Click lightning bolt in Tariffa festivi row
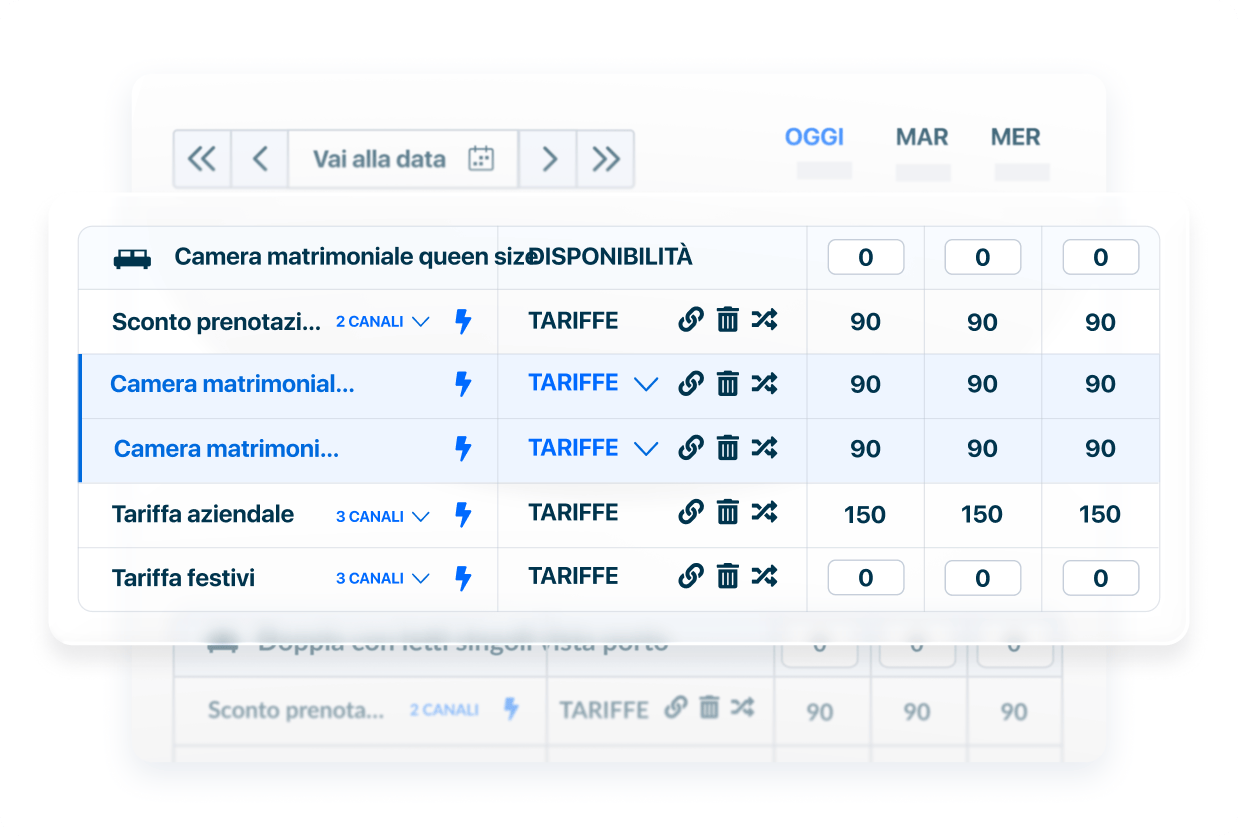Image resolution: width=1238 pixels, height=836 pixels. pyautogui.click(x=463, y=578)
